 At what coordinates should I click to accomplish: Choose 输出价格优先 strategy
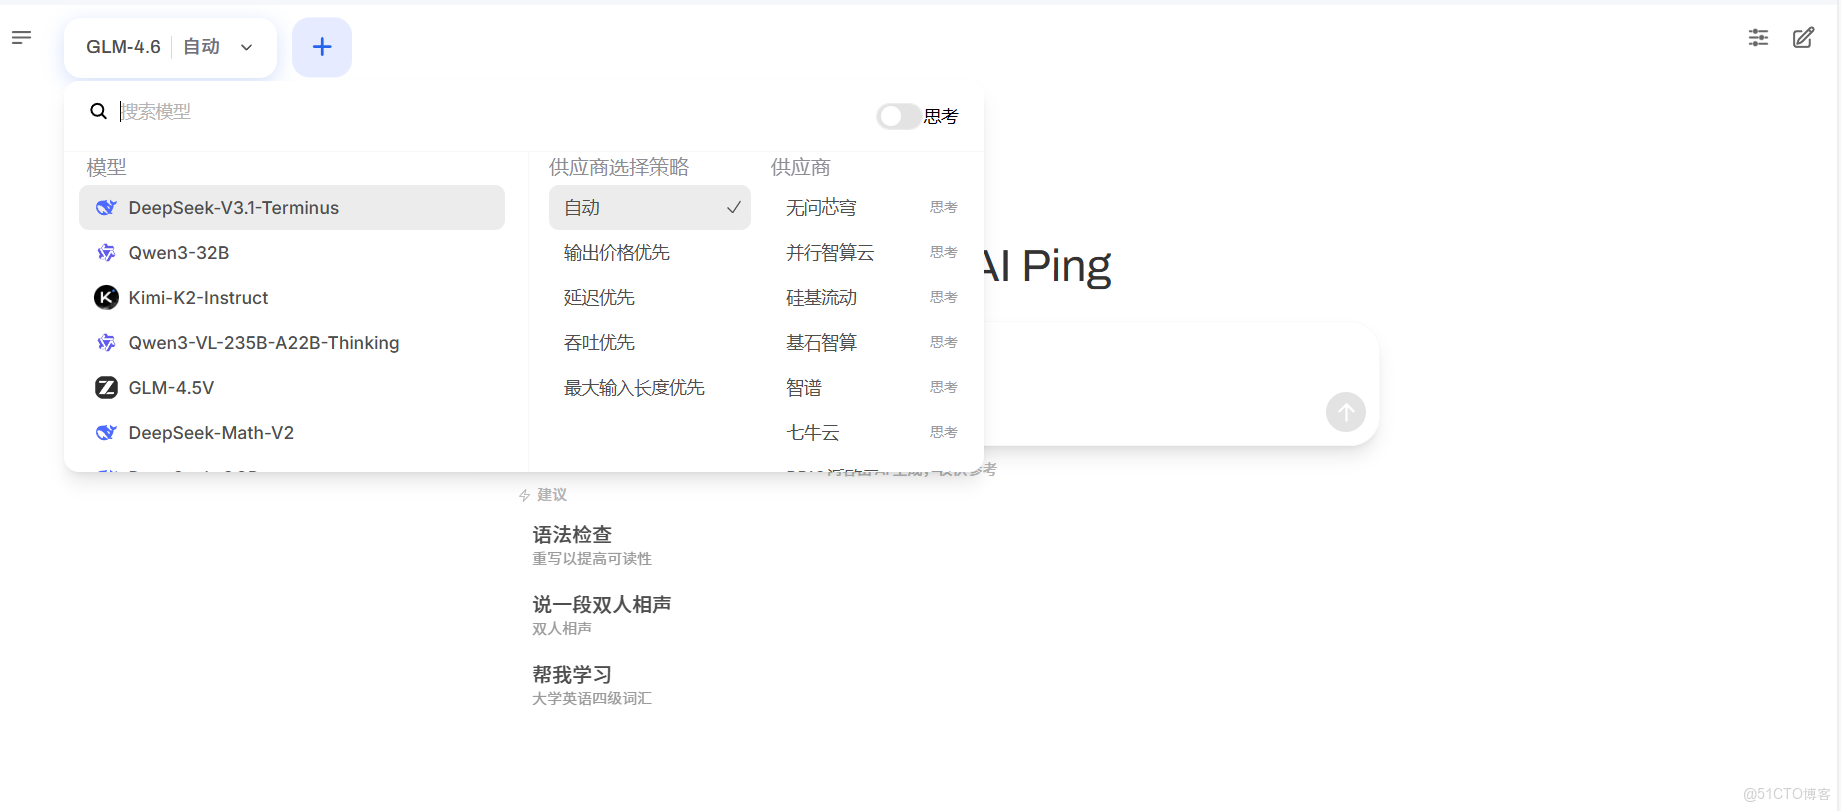click(650, 253)
